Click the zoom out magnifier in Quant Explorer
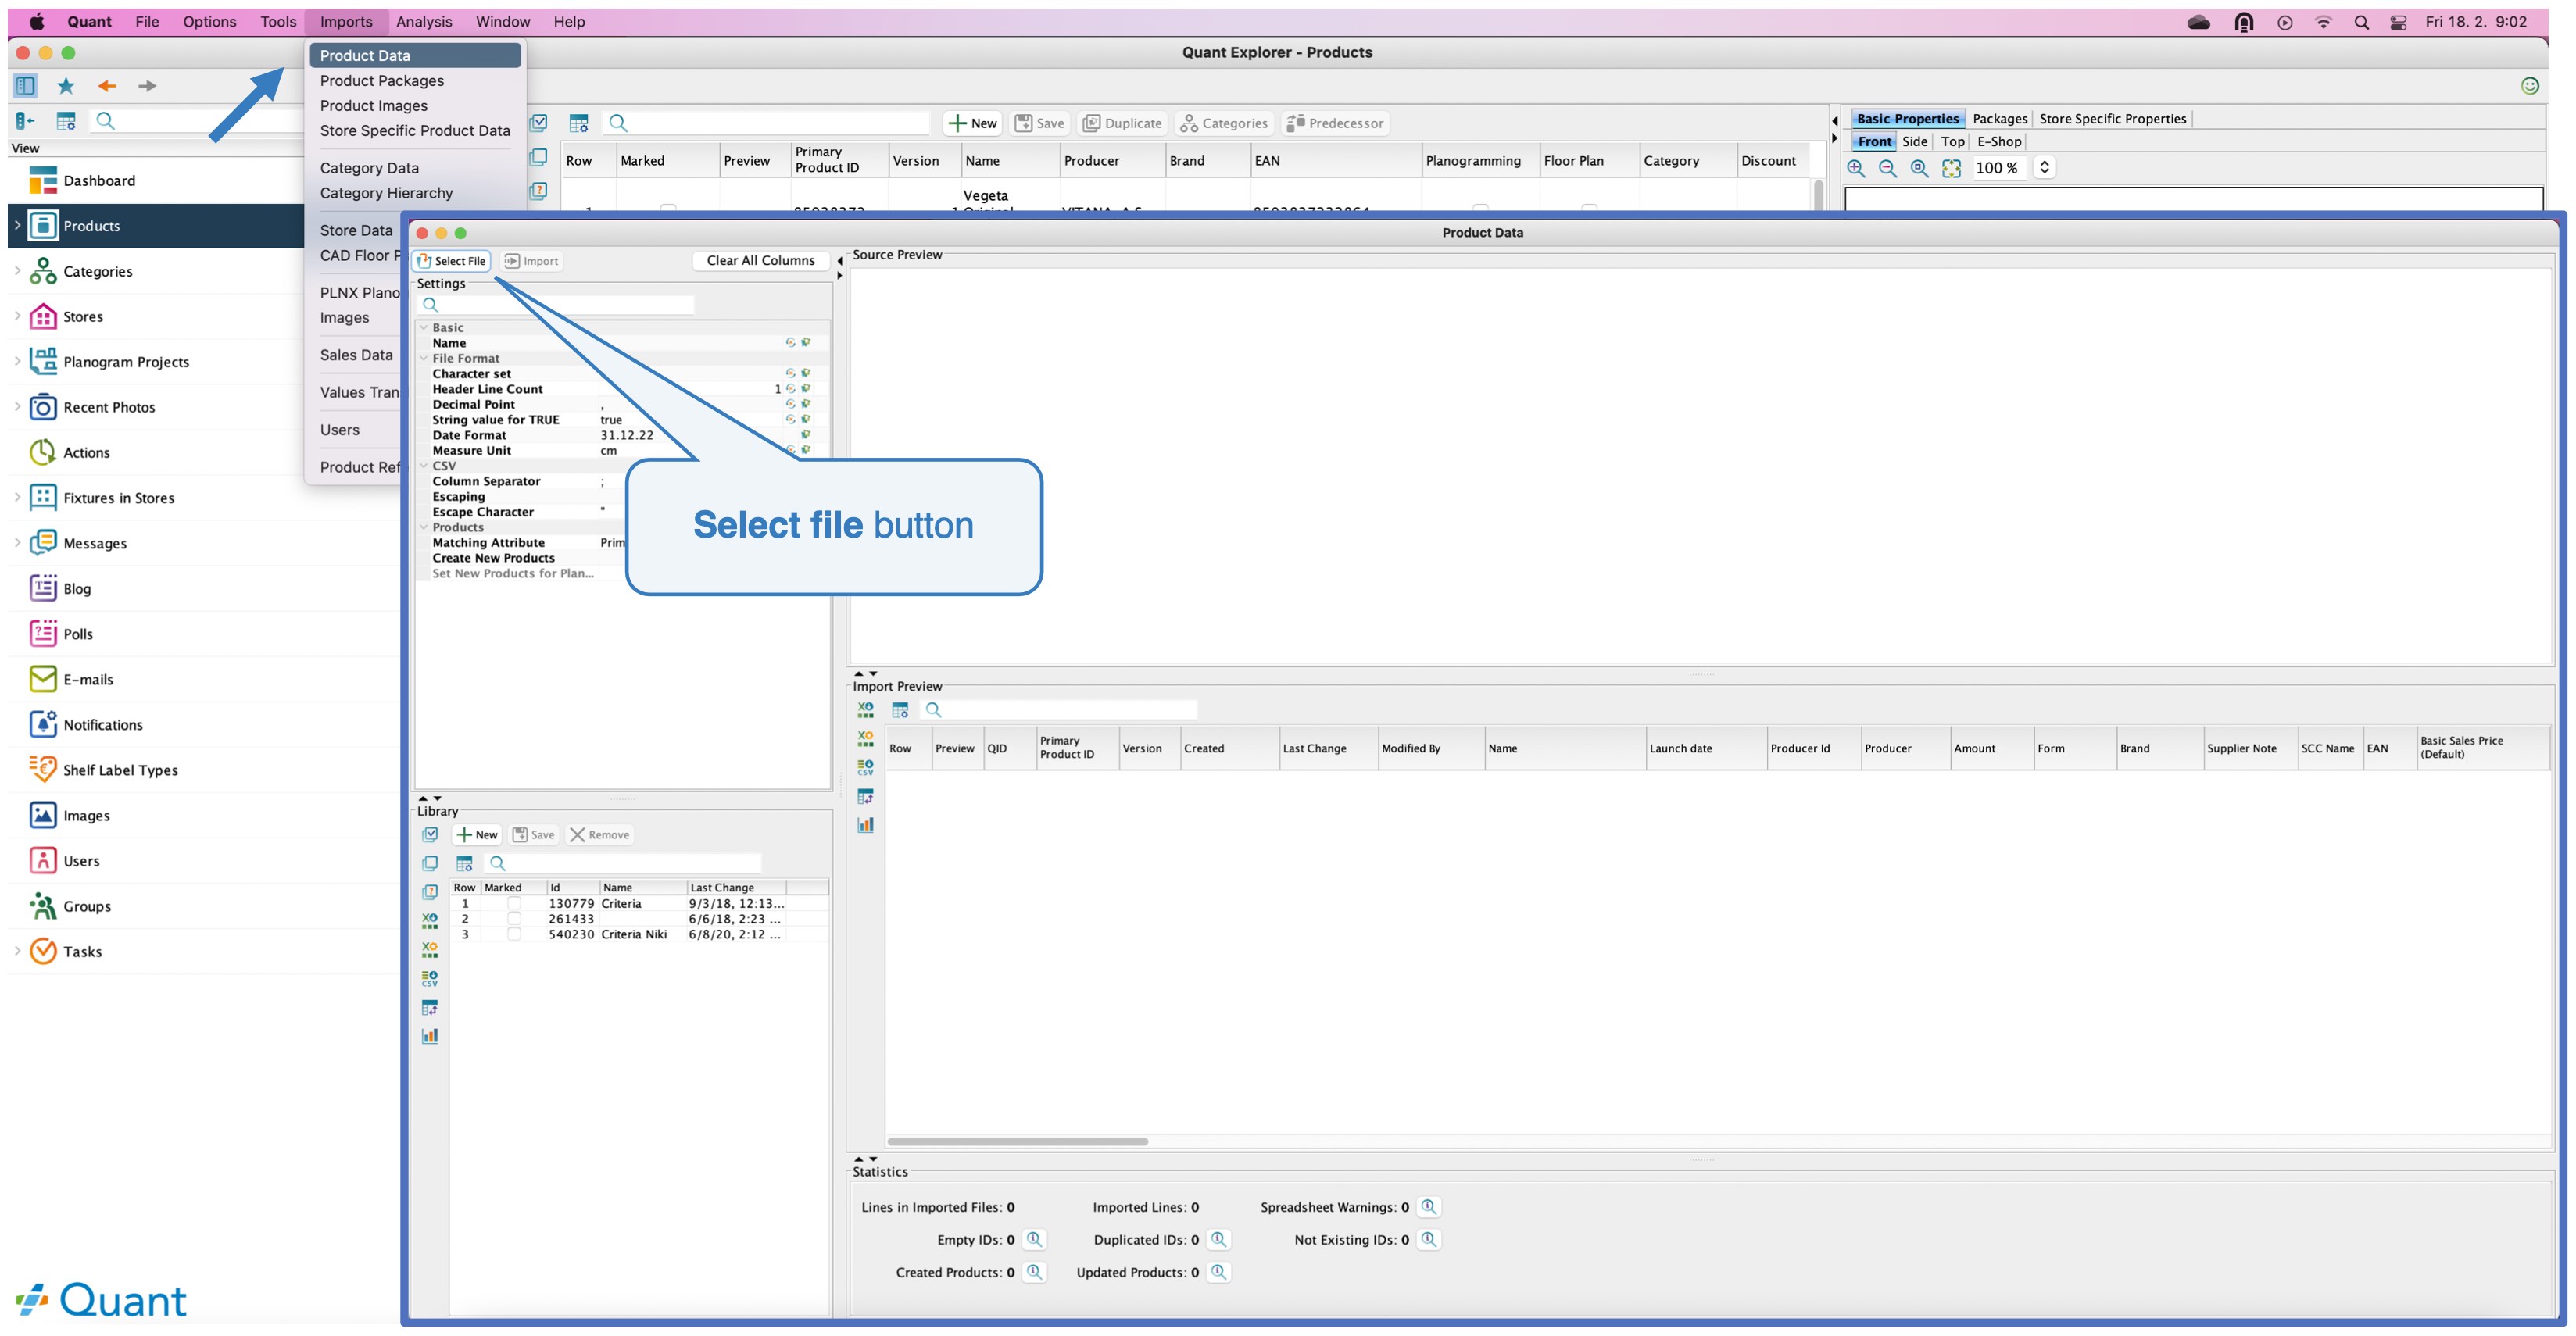This screenshot has width=2576, height=1336. (1888, 168)
